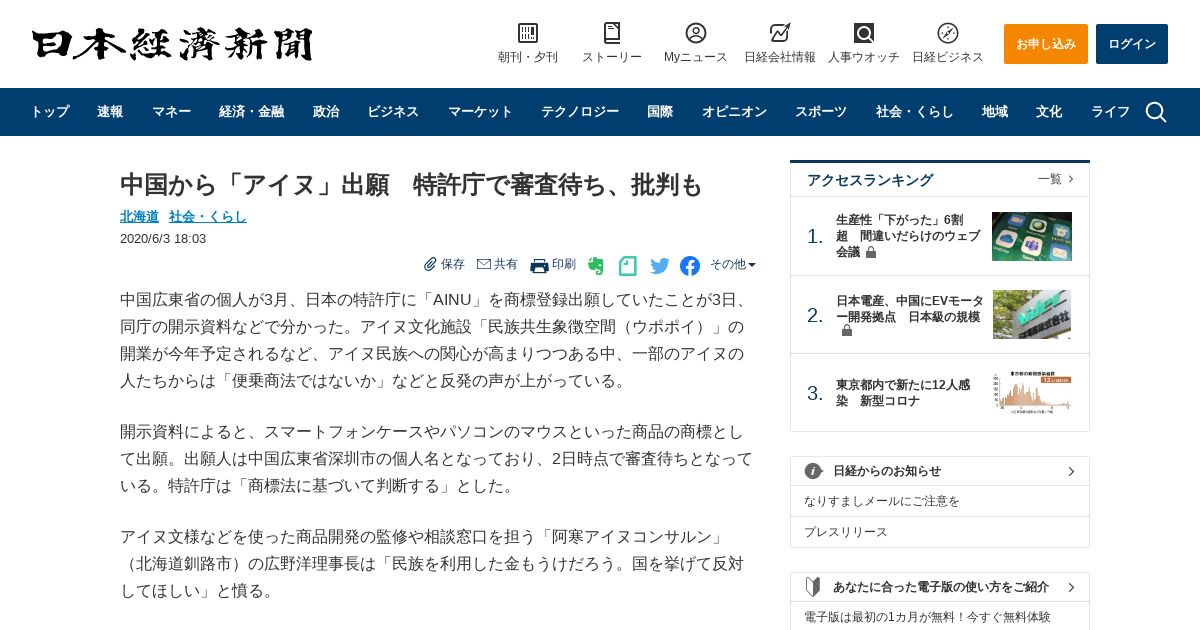Image resolution: width=1200 pixels, height=630 pixels.
Task: Share to note green icon
Action: pyautogui.click(x=628, y=265)
